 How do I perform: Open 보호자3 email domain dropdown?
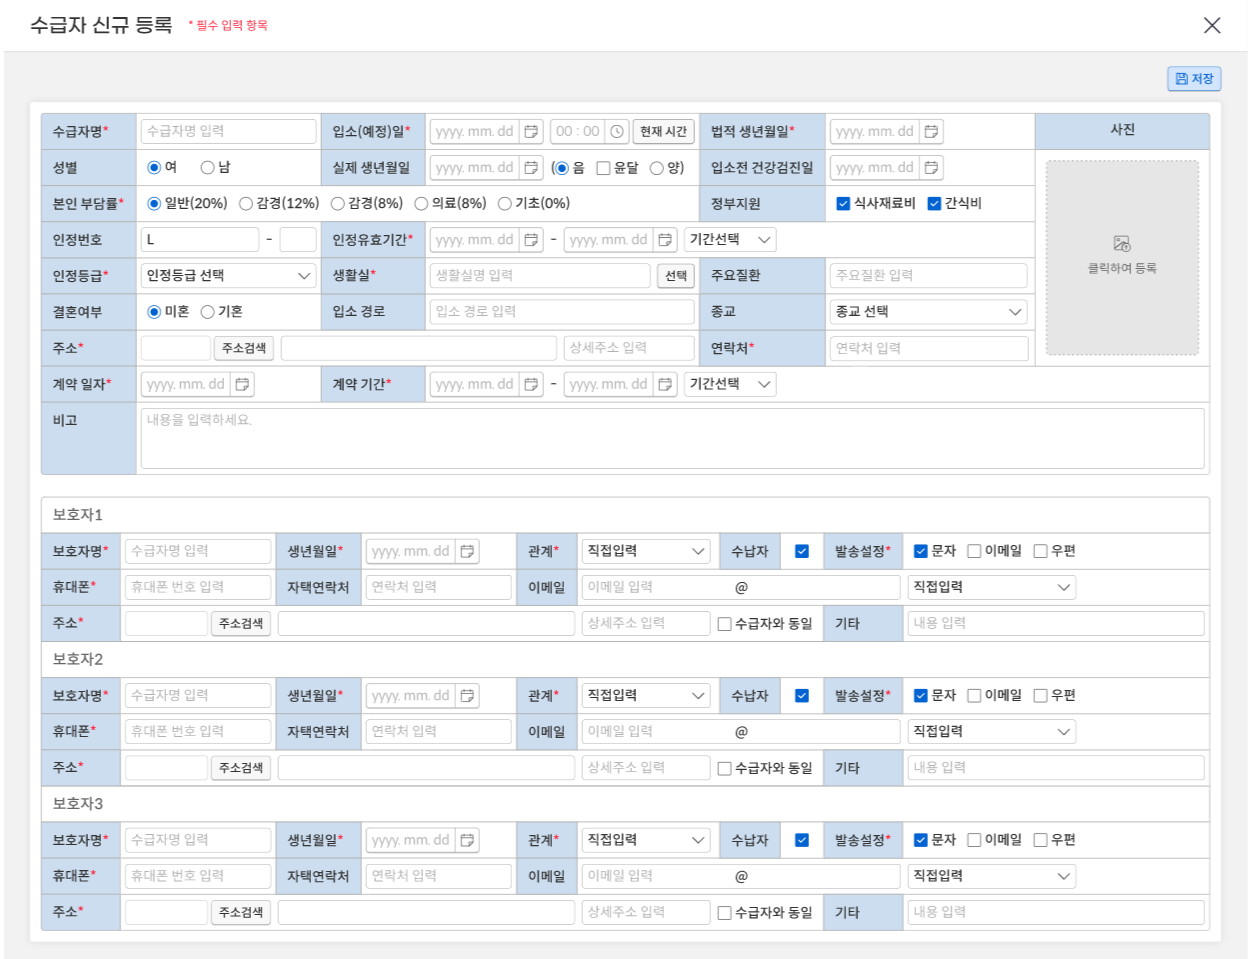coord(991,876)
